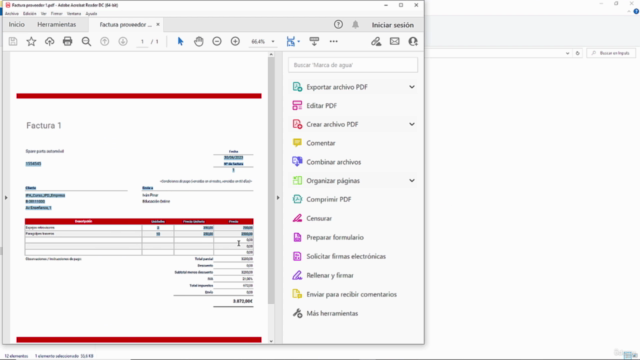Open the Ver menu
The width and height of the screenshot is (640, 360).
tap(44, 13)
